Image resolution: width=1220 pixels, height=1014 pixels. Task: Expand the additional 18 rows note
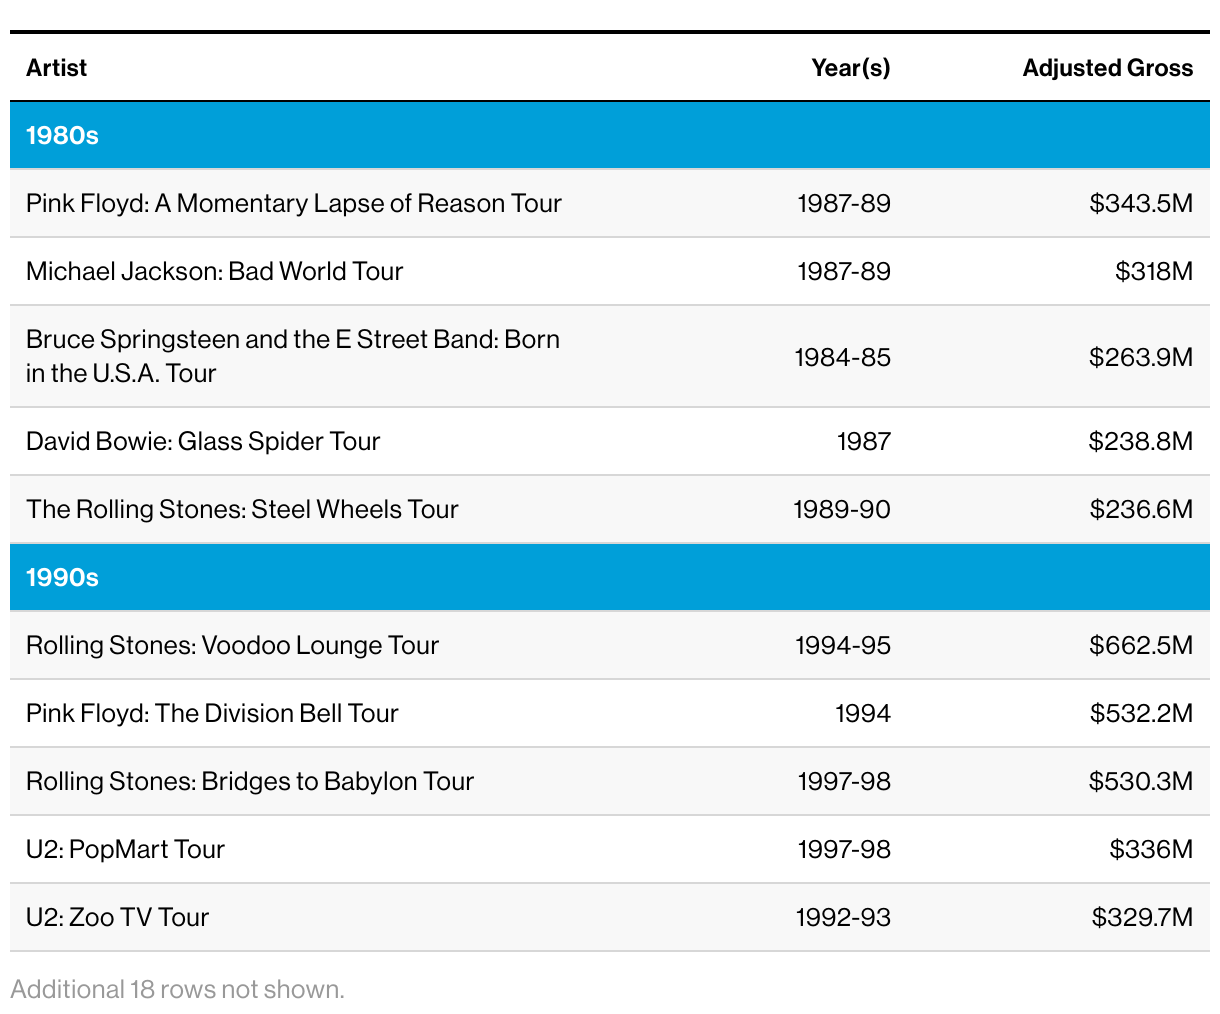click(177, 989)
